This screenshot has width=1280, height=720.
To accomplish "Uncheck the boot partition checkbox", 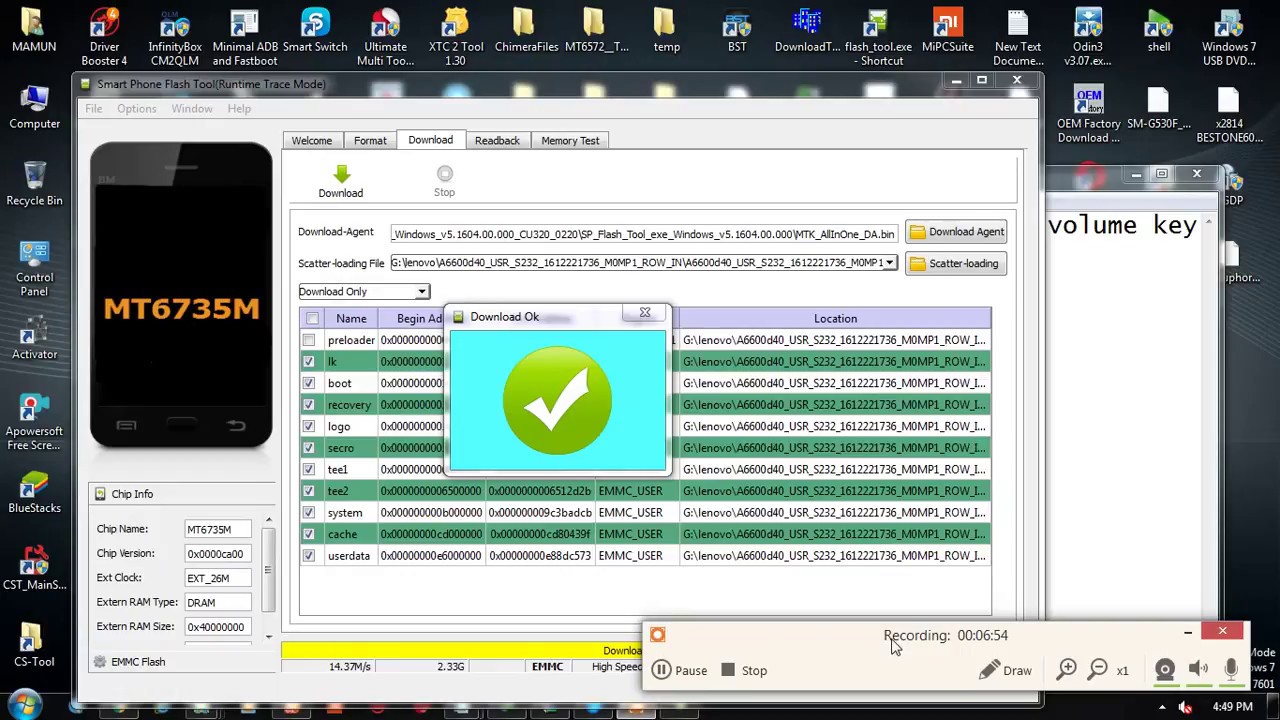I will (309, 383).
